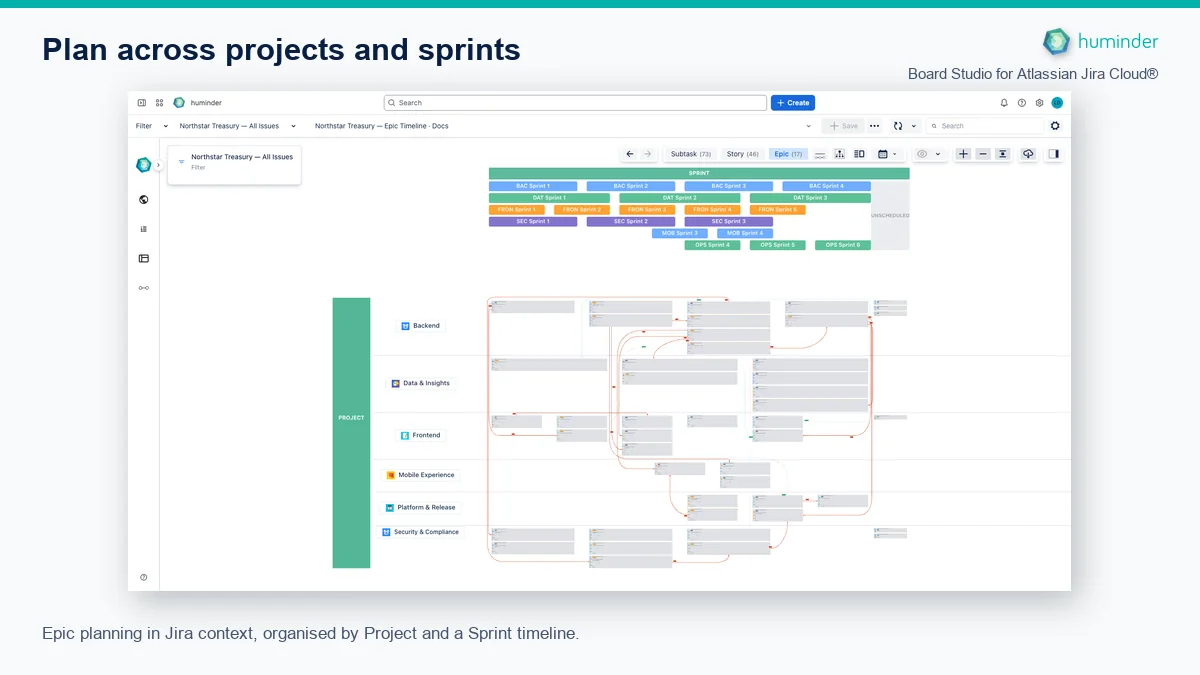Click the UNSCHEDULED column
The image size is (1200, 675).
point(890,215)
